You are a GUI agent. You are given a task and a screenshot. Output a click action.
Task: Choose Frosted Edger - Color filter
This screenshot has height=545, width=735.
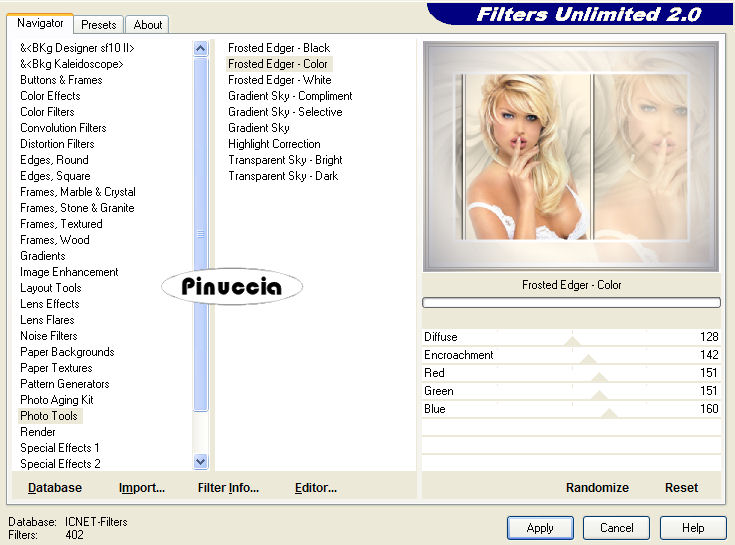278,64
